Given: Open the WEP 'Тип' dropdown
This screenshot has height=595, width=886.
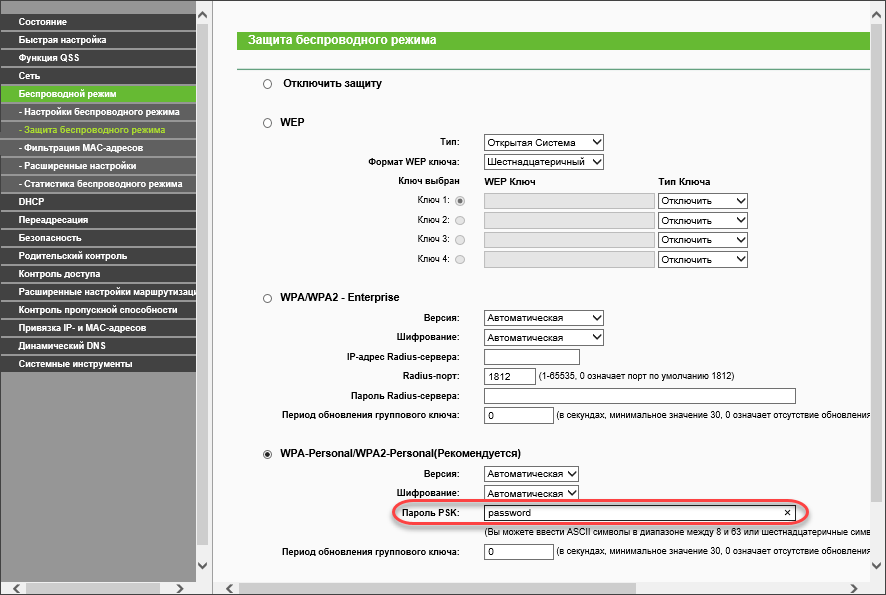Looking at the screenshot, I should (544, 142).
